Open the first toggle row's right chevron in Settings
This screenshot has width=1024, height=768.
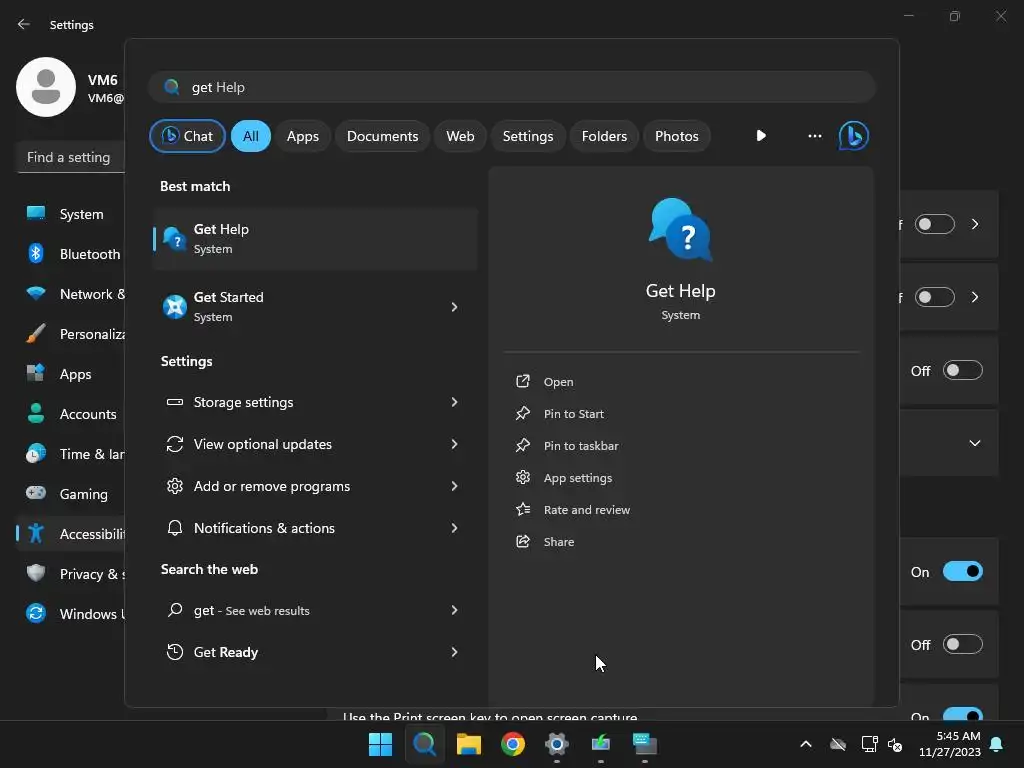(x=974, y=224)
